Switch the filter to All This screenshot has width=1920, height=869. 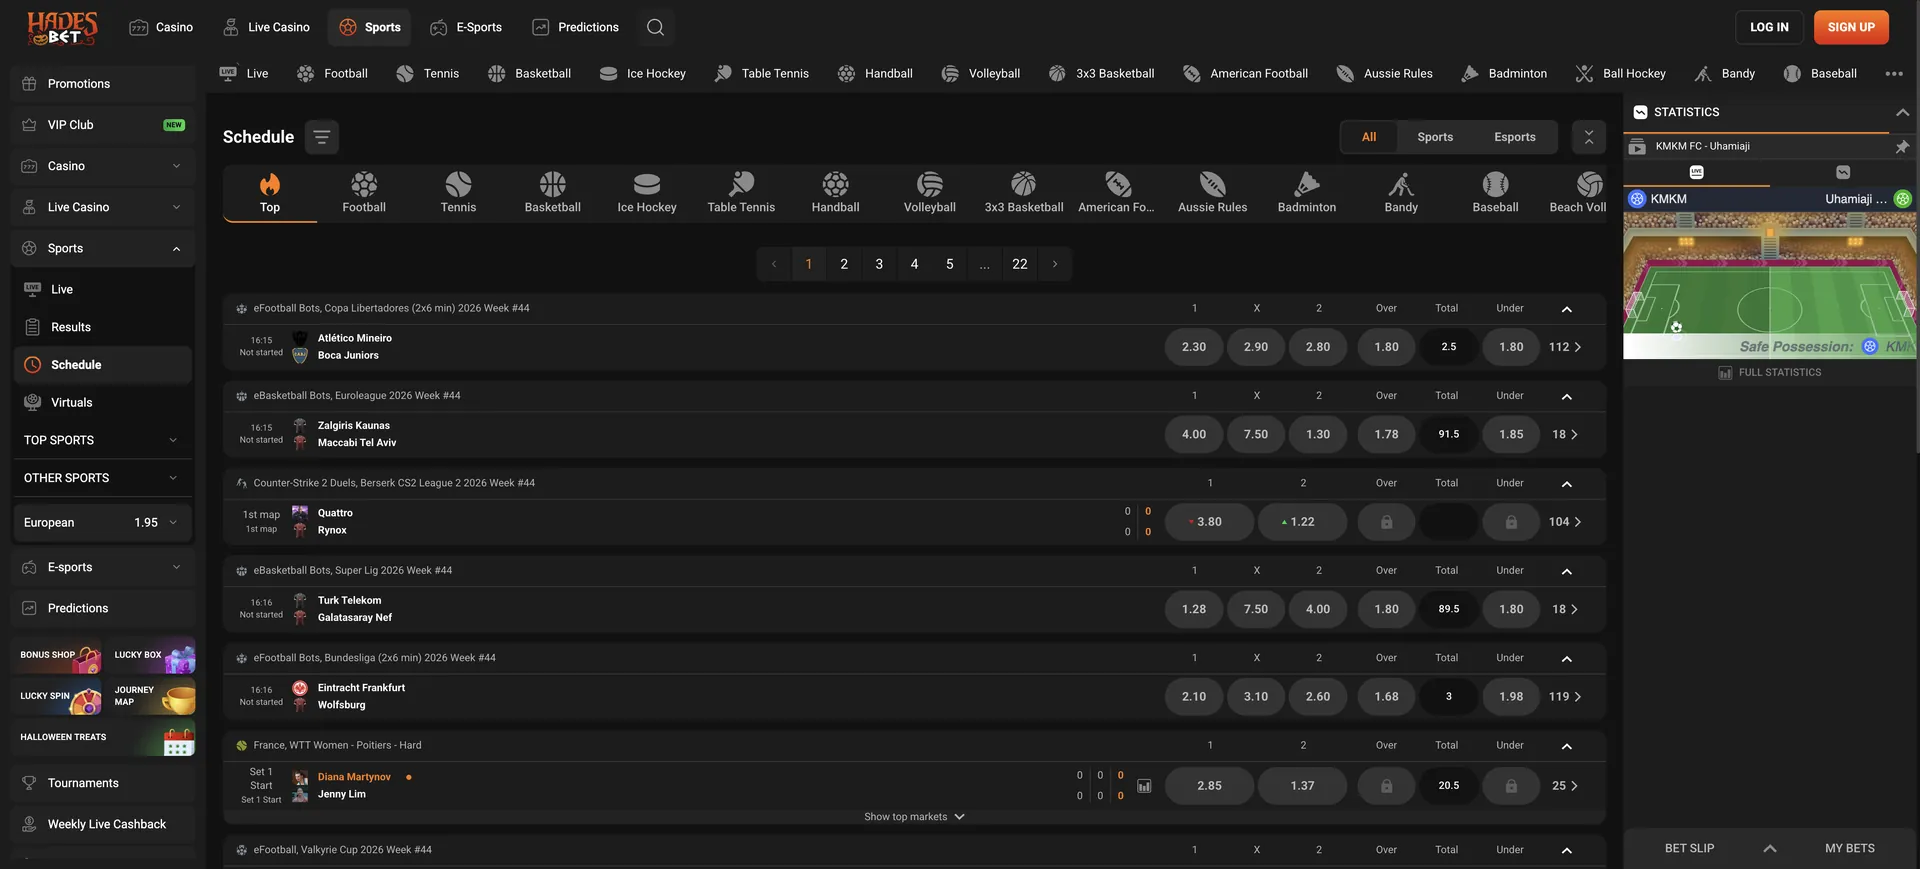coord(1369,137)
